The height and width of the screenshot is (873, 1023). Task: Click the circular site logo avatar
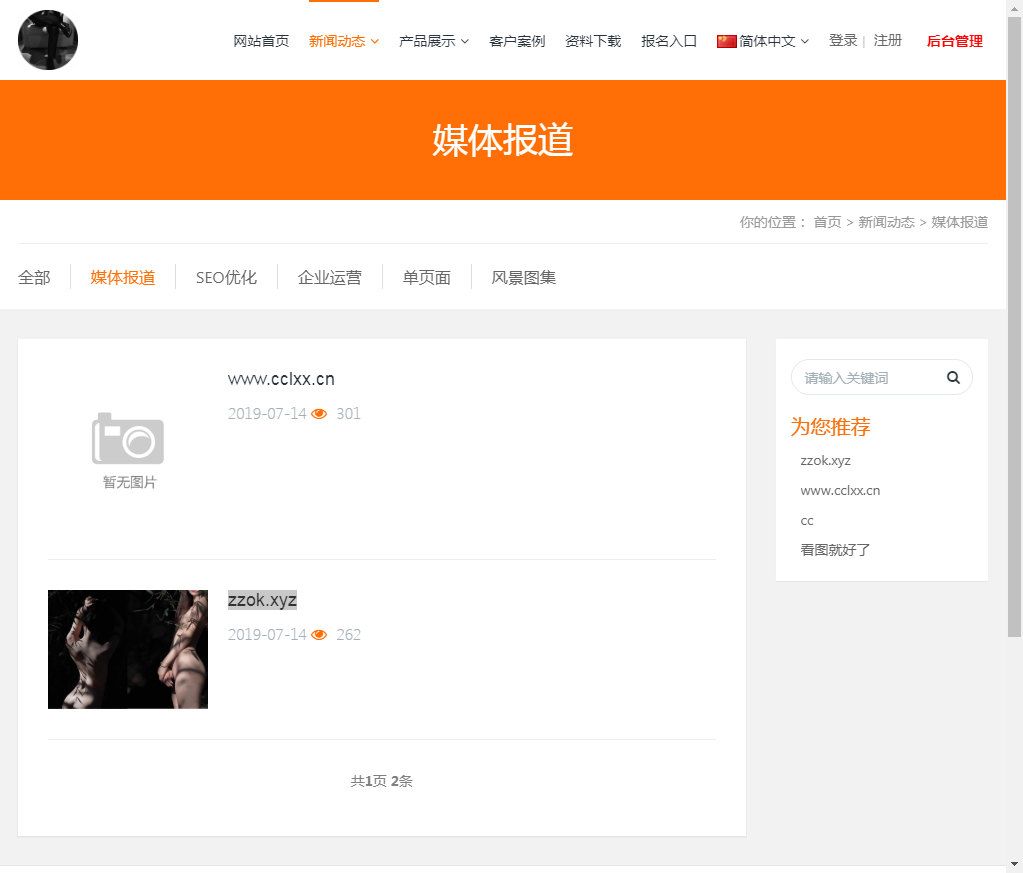pos(48,40)
